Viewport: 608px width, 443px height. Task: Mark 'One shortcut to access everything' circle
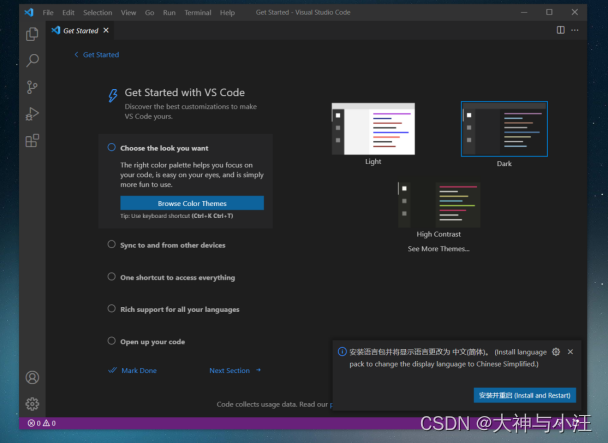click(112, 277)
